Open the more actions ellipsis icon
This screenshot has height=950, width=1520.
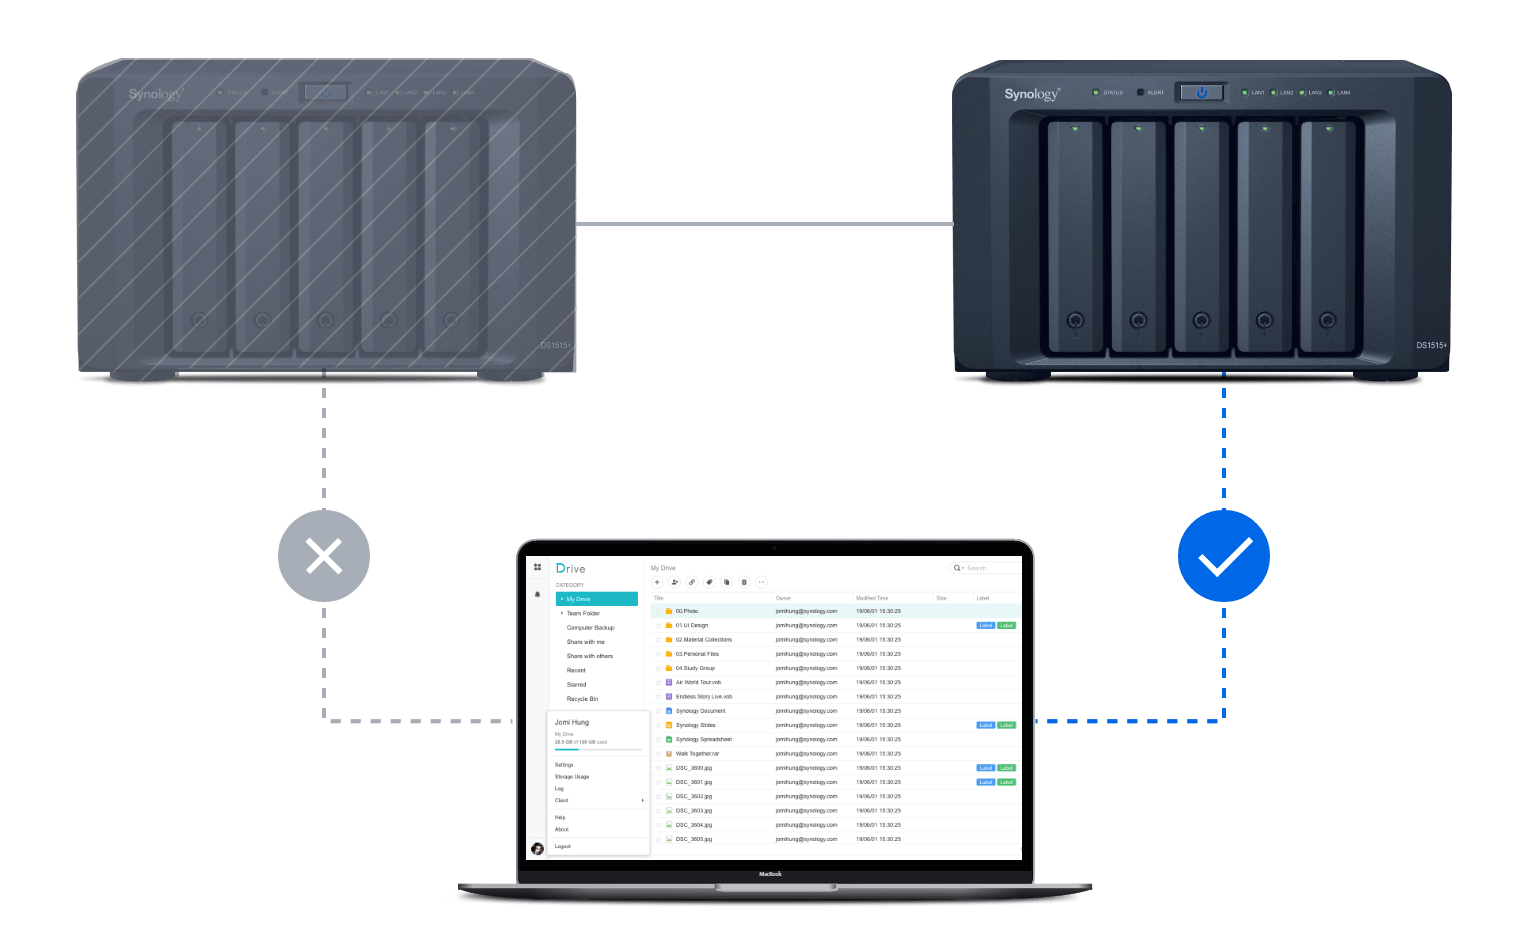[762, 582]
